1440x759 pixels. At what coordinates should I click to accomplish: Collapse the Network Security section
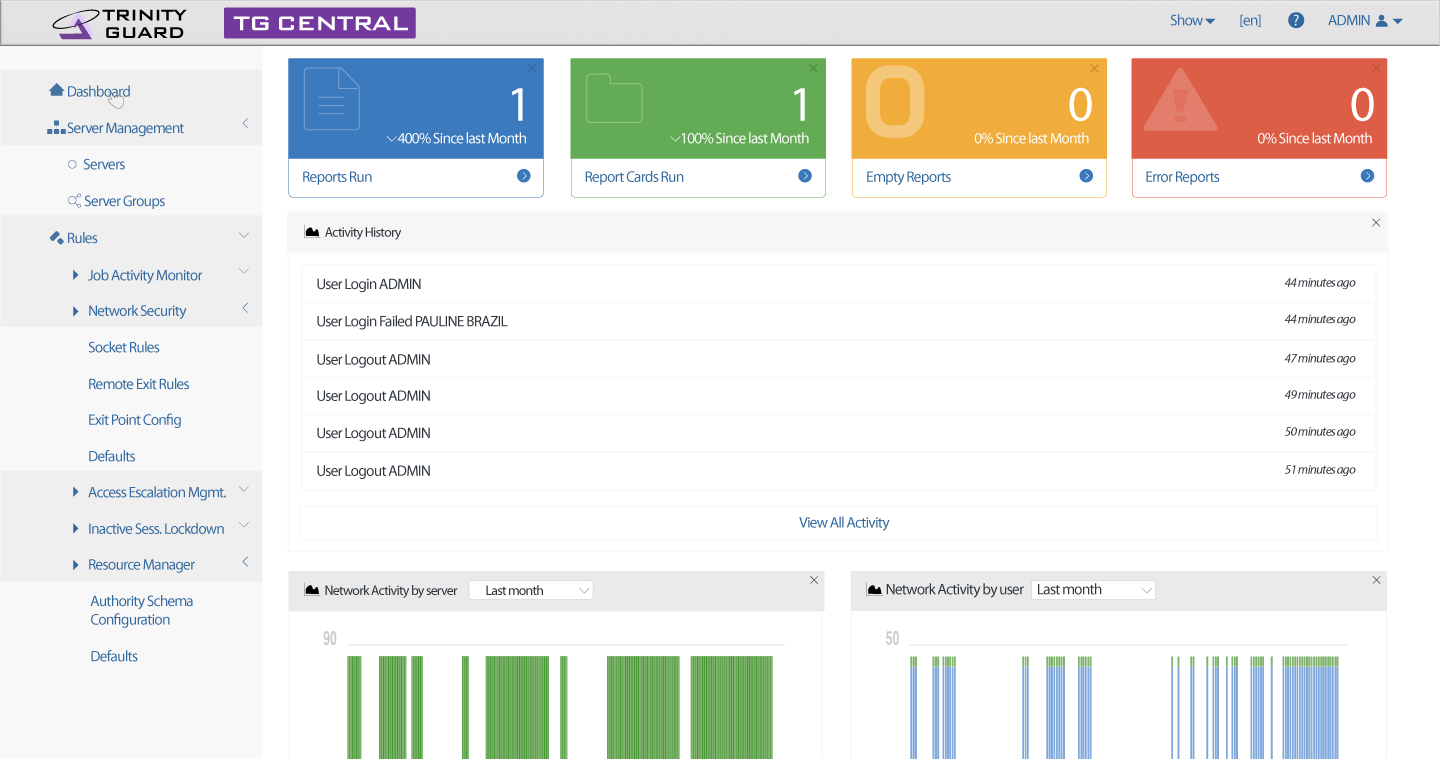click(245, 310)
